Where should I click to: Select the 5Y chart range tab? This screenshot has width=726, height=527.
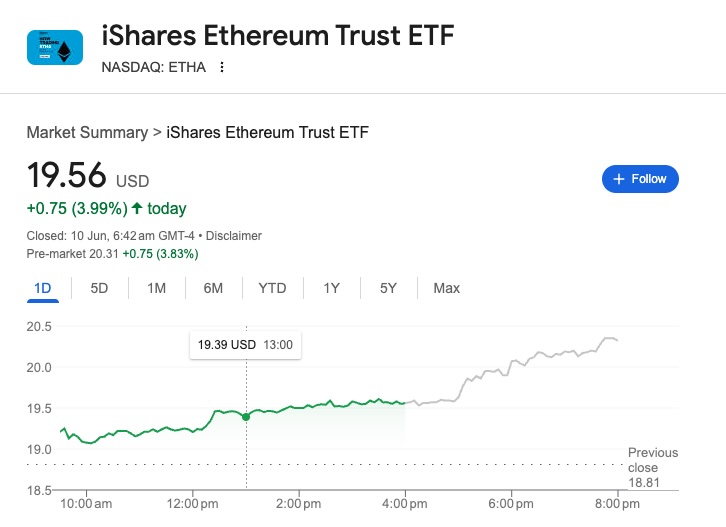pos(389,288)
